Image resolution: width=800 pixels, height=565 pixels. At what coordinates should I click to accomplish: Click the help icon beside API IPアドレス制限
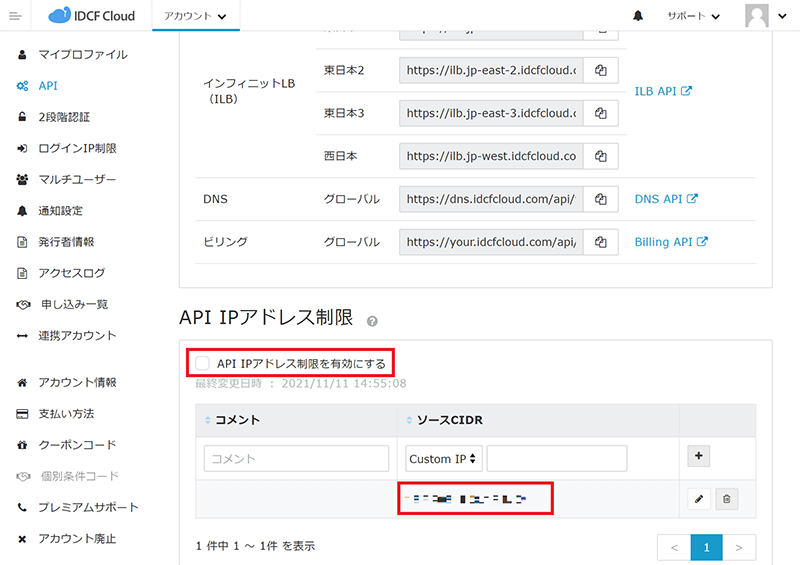pyautogui.click(x=372, y=321)
